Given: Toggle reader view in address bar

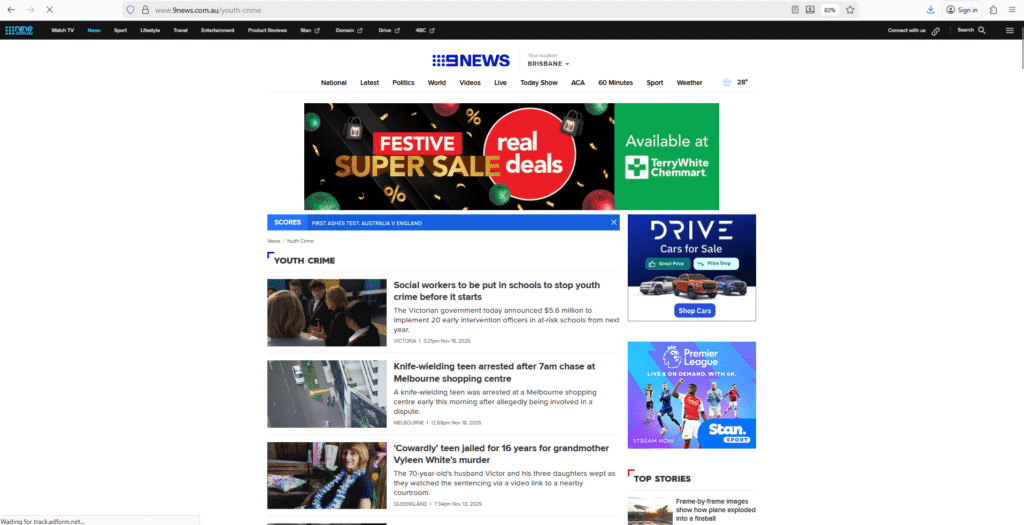Looking at the screenshot, I should point(796,10).
